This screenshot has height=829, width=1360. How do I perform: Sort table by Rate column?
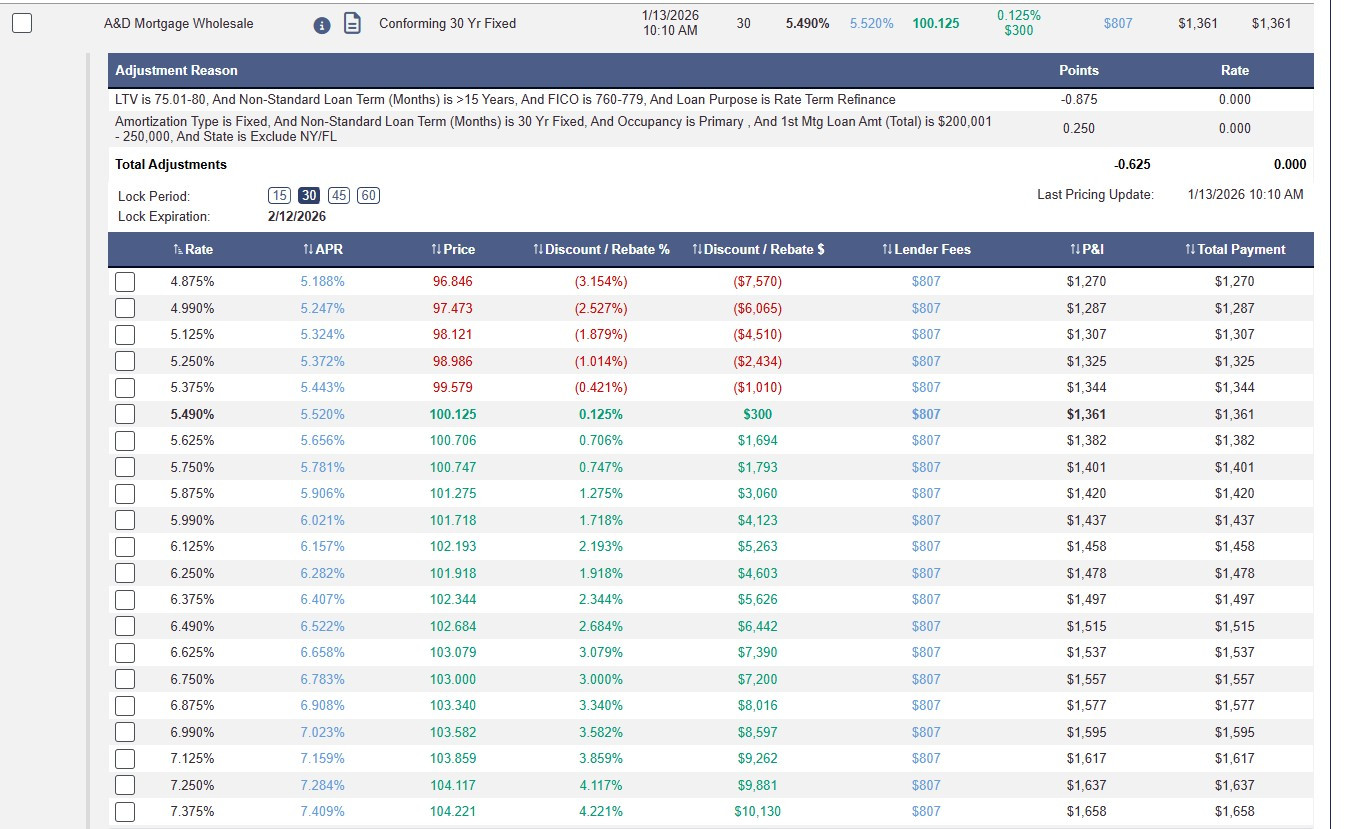(193, 250)
